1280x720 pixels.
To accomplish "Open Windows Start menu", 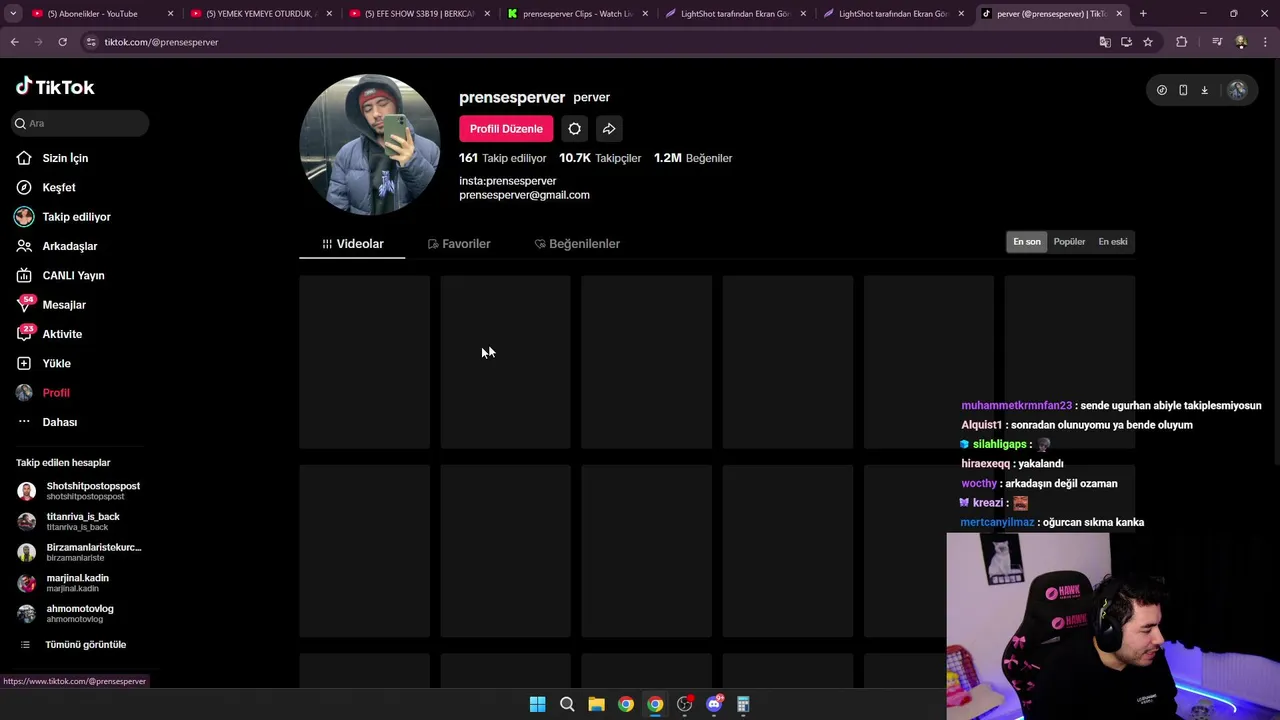I will [537, 704].
